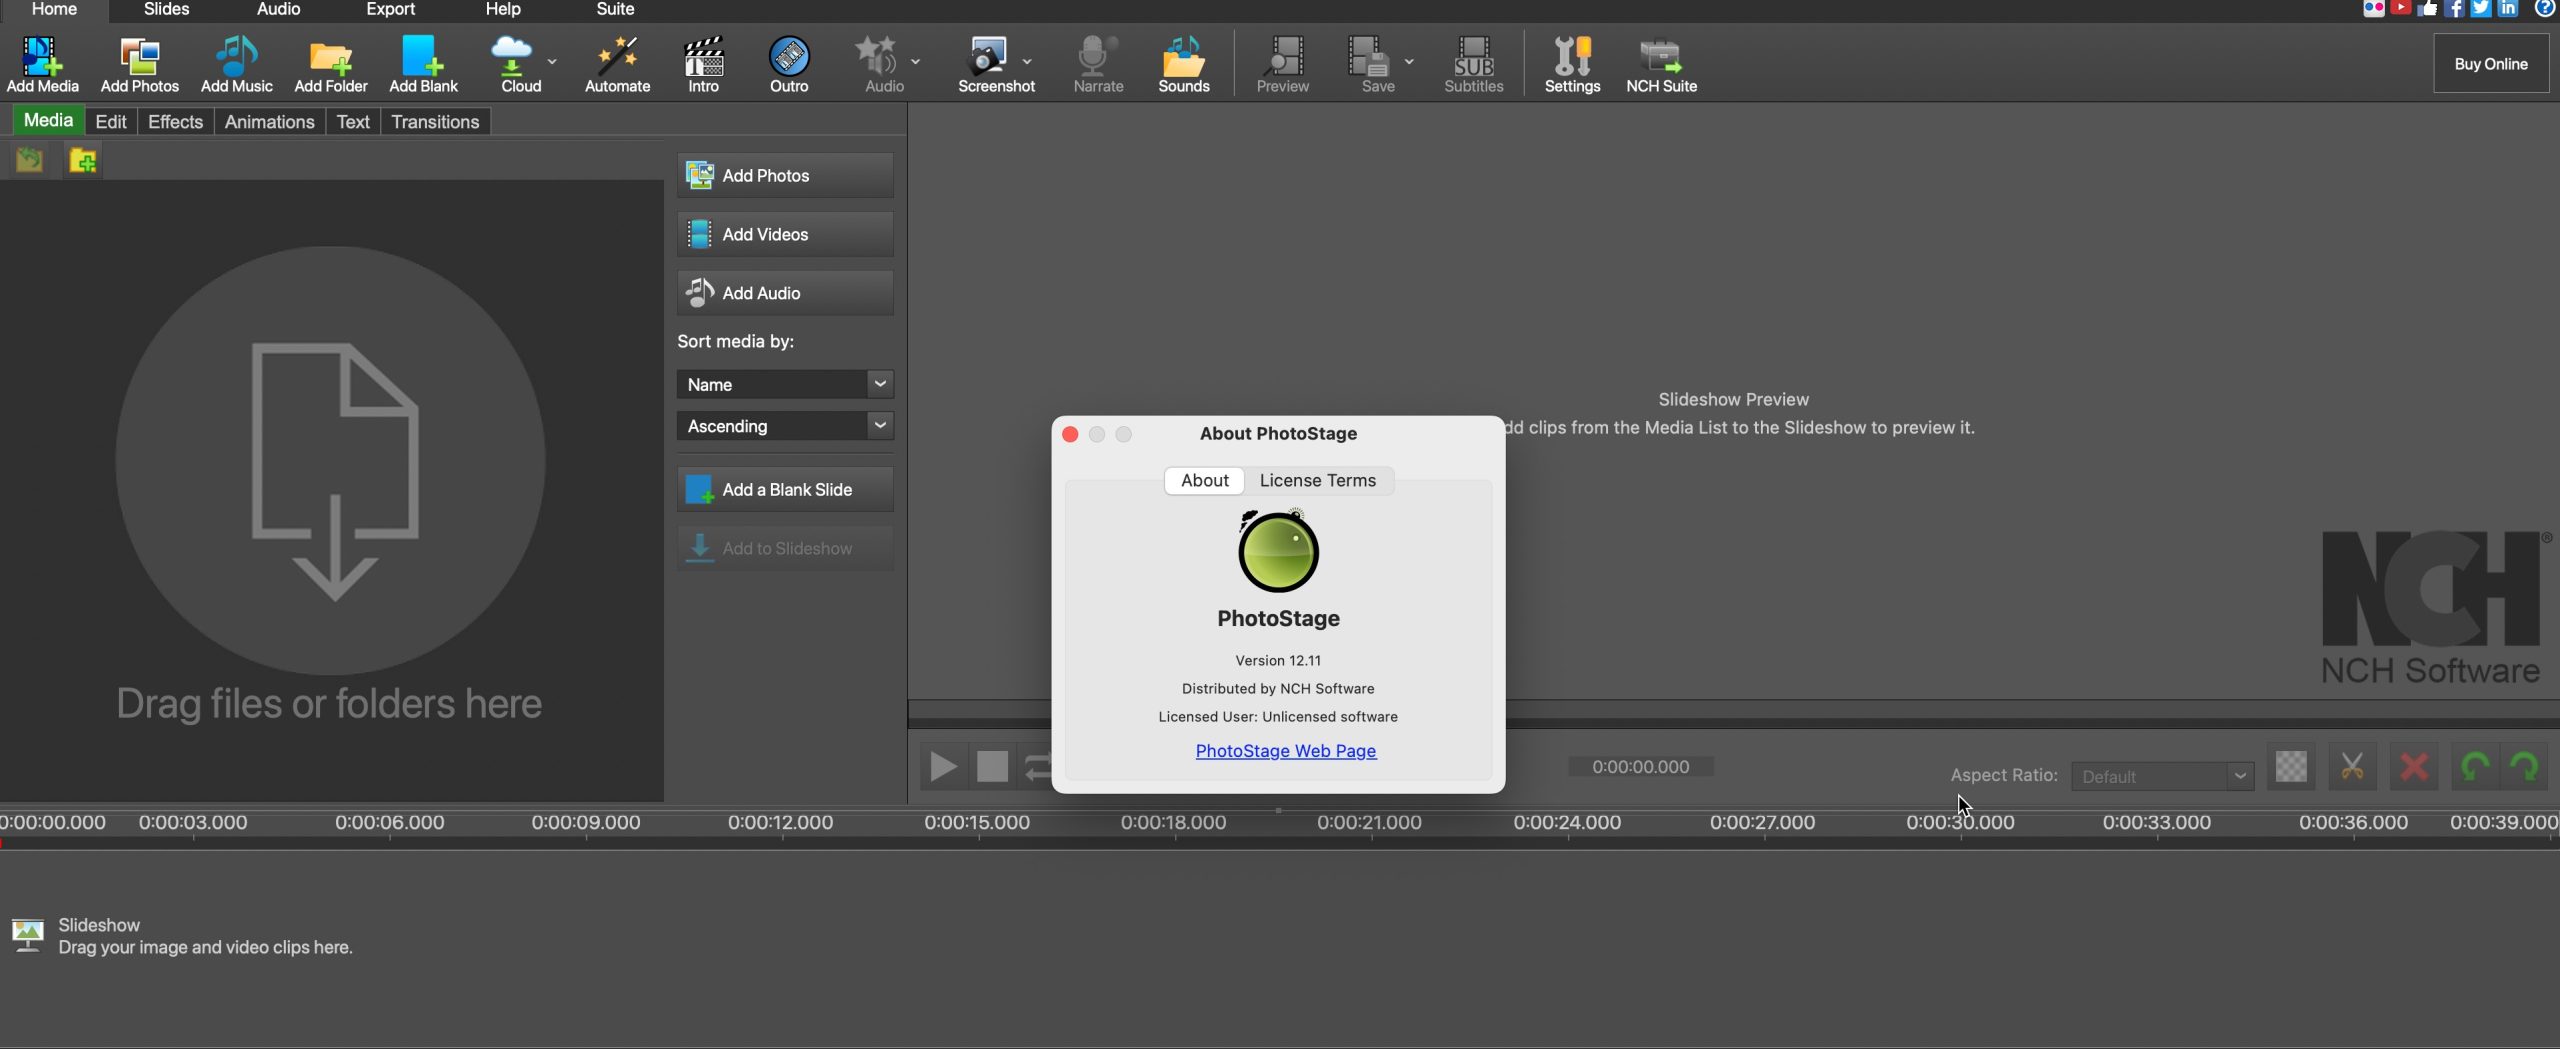Click timeline ruler at 0:00:12.000

coord(780,823)
